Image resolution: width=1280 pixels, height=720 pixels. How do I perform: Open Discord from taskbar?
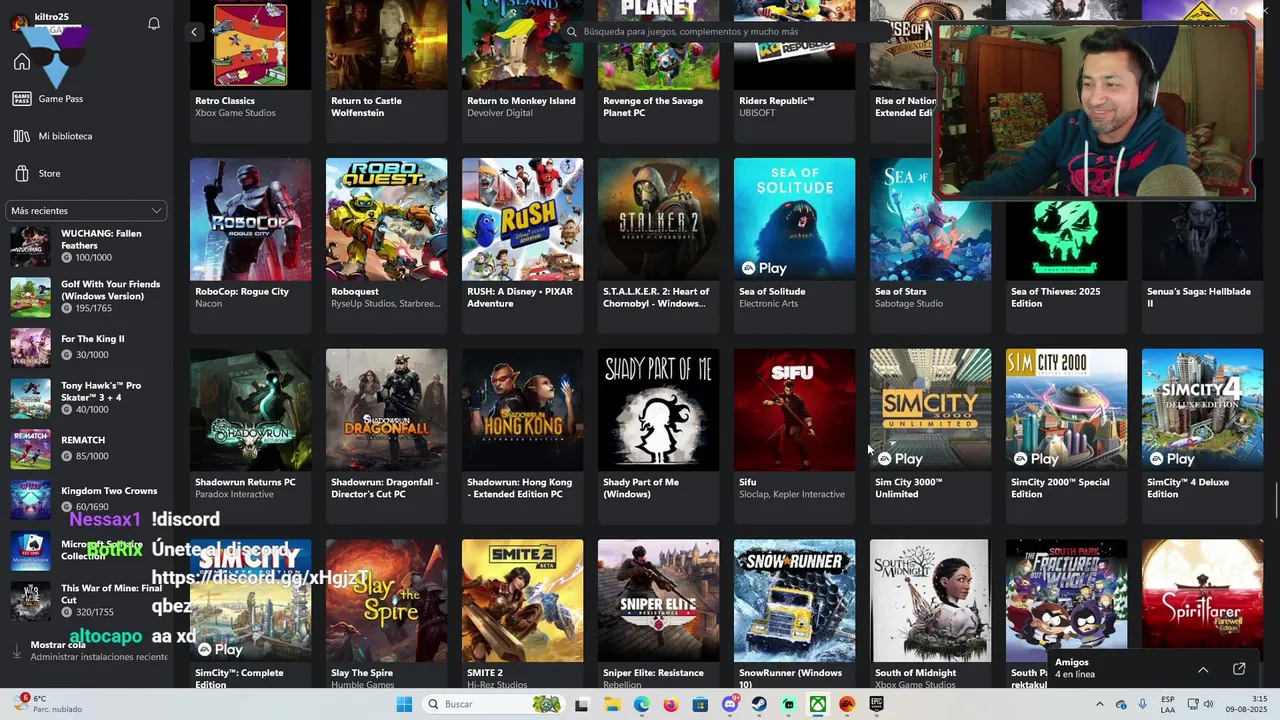pos(730,705)
